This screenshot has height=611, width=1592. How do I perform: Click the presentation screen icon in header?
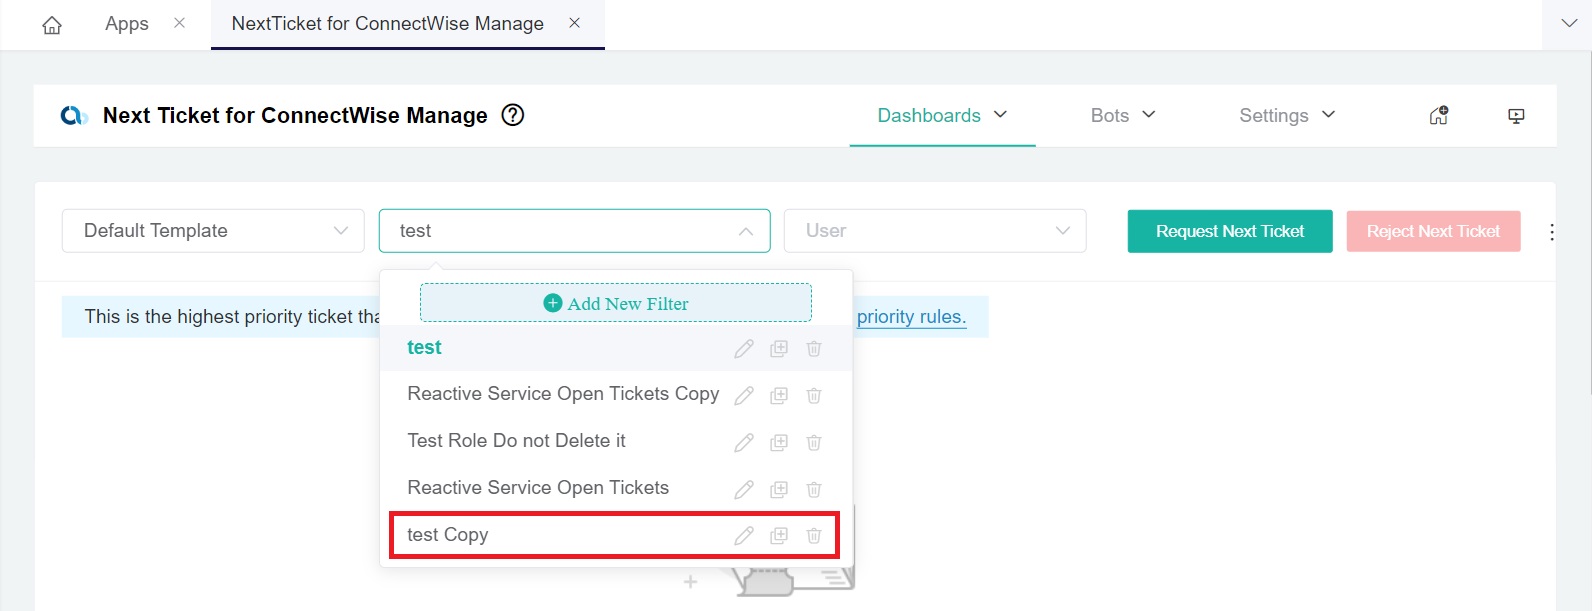tap(1516, 116)
